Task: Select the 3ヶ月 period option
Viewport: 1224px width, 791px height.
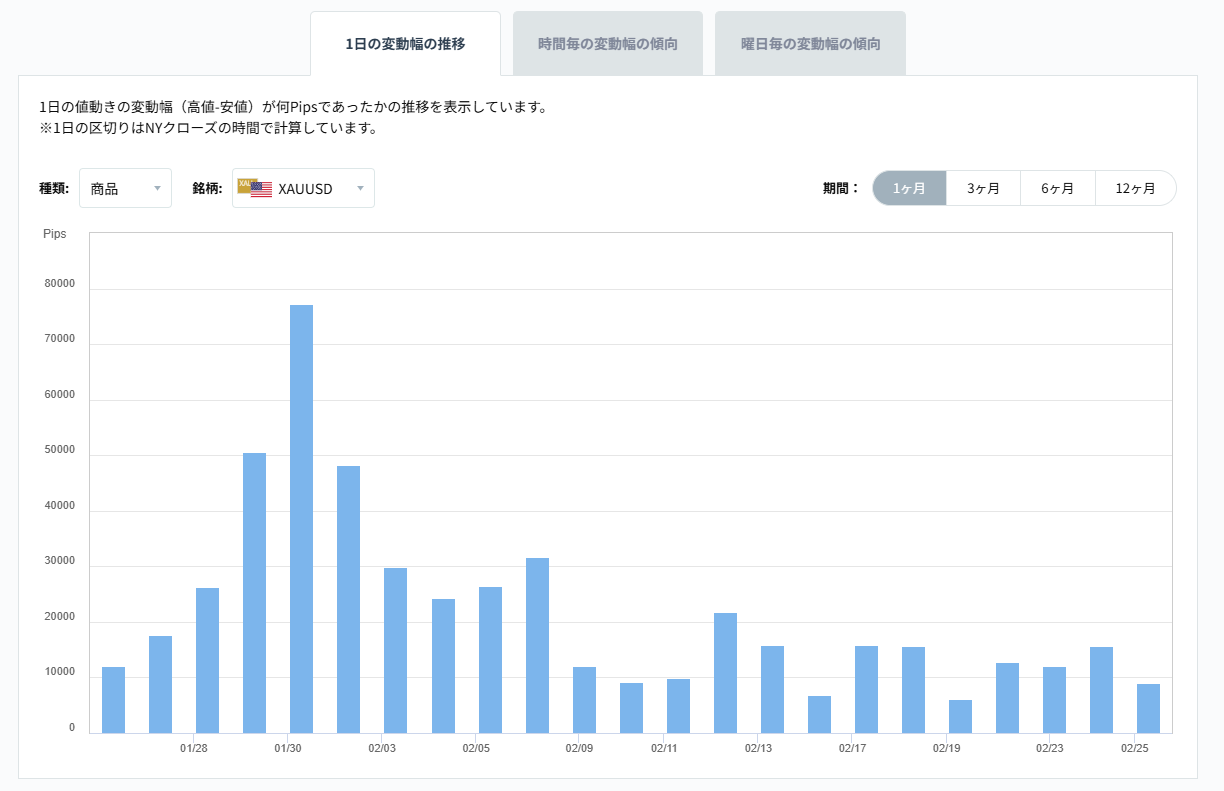Action: click(982, 188)
